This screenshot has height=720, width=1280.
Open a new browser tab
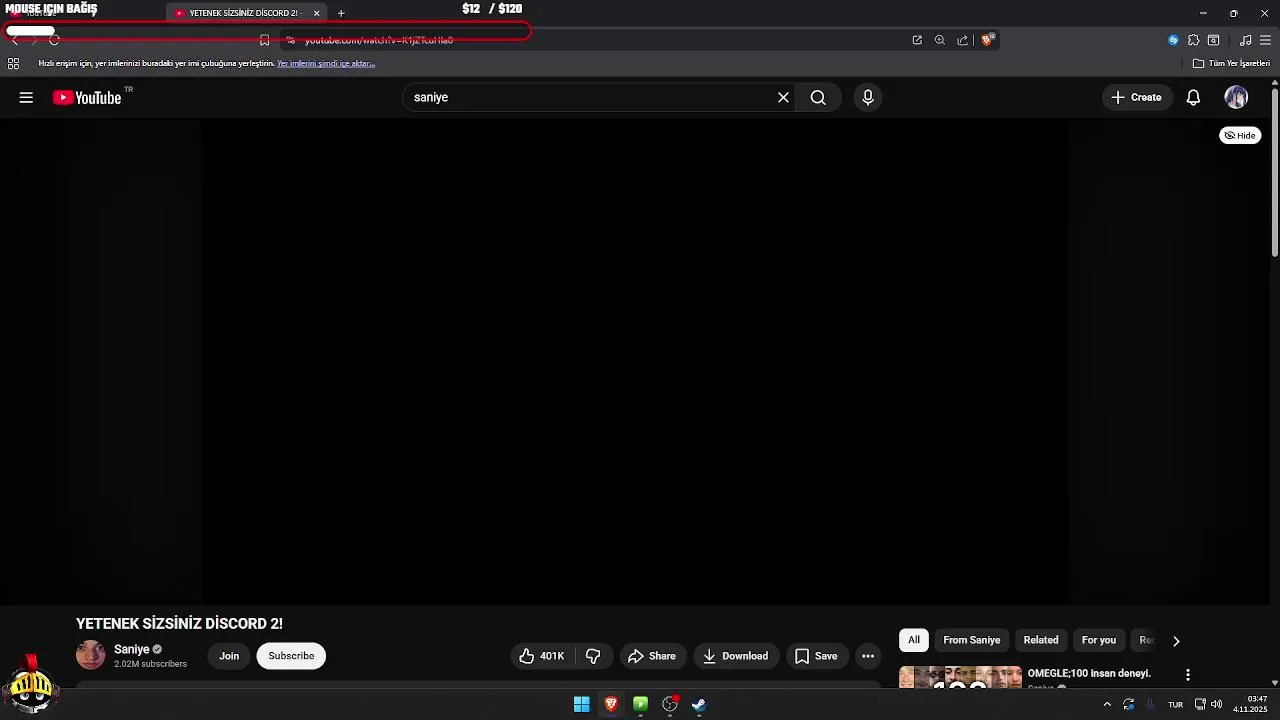click(341, 13)
